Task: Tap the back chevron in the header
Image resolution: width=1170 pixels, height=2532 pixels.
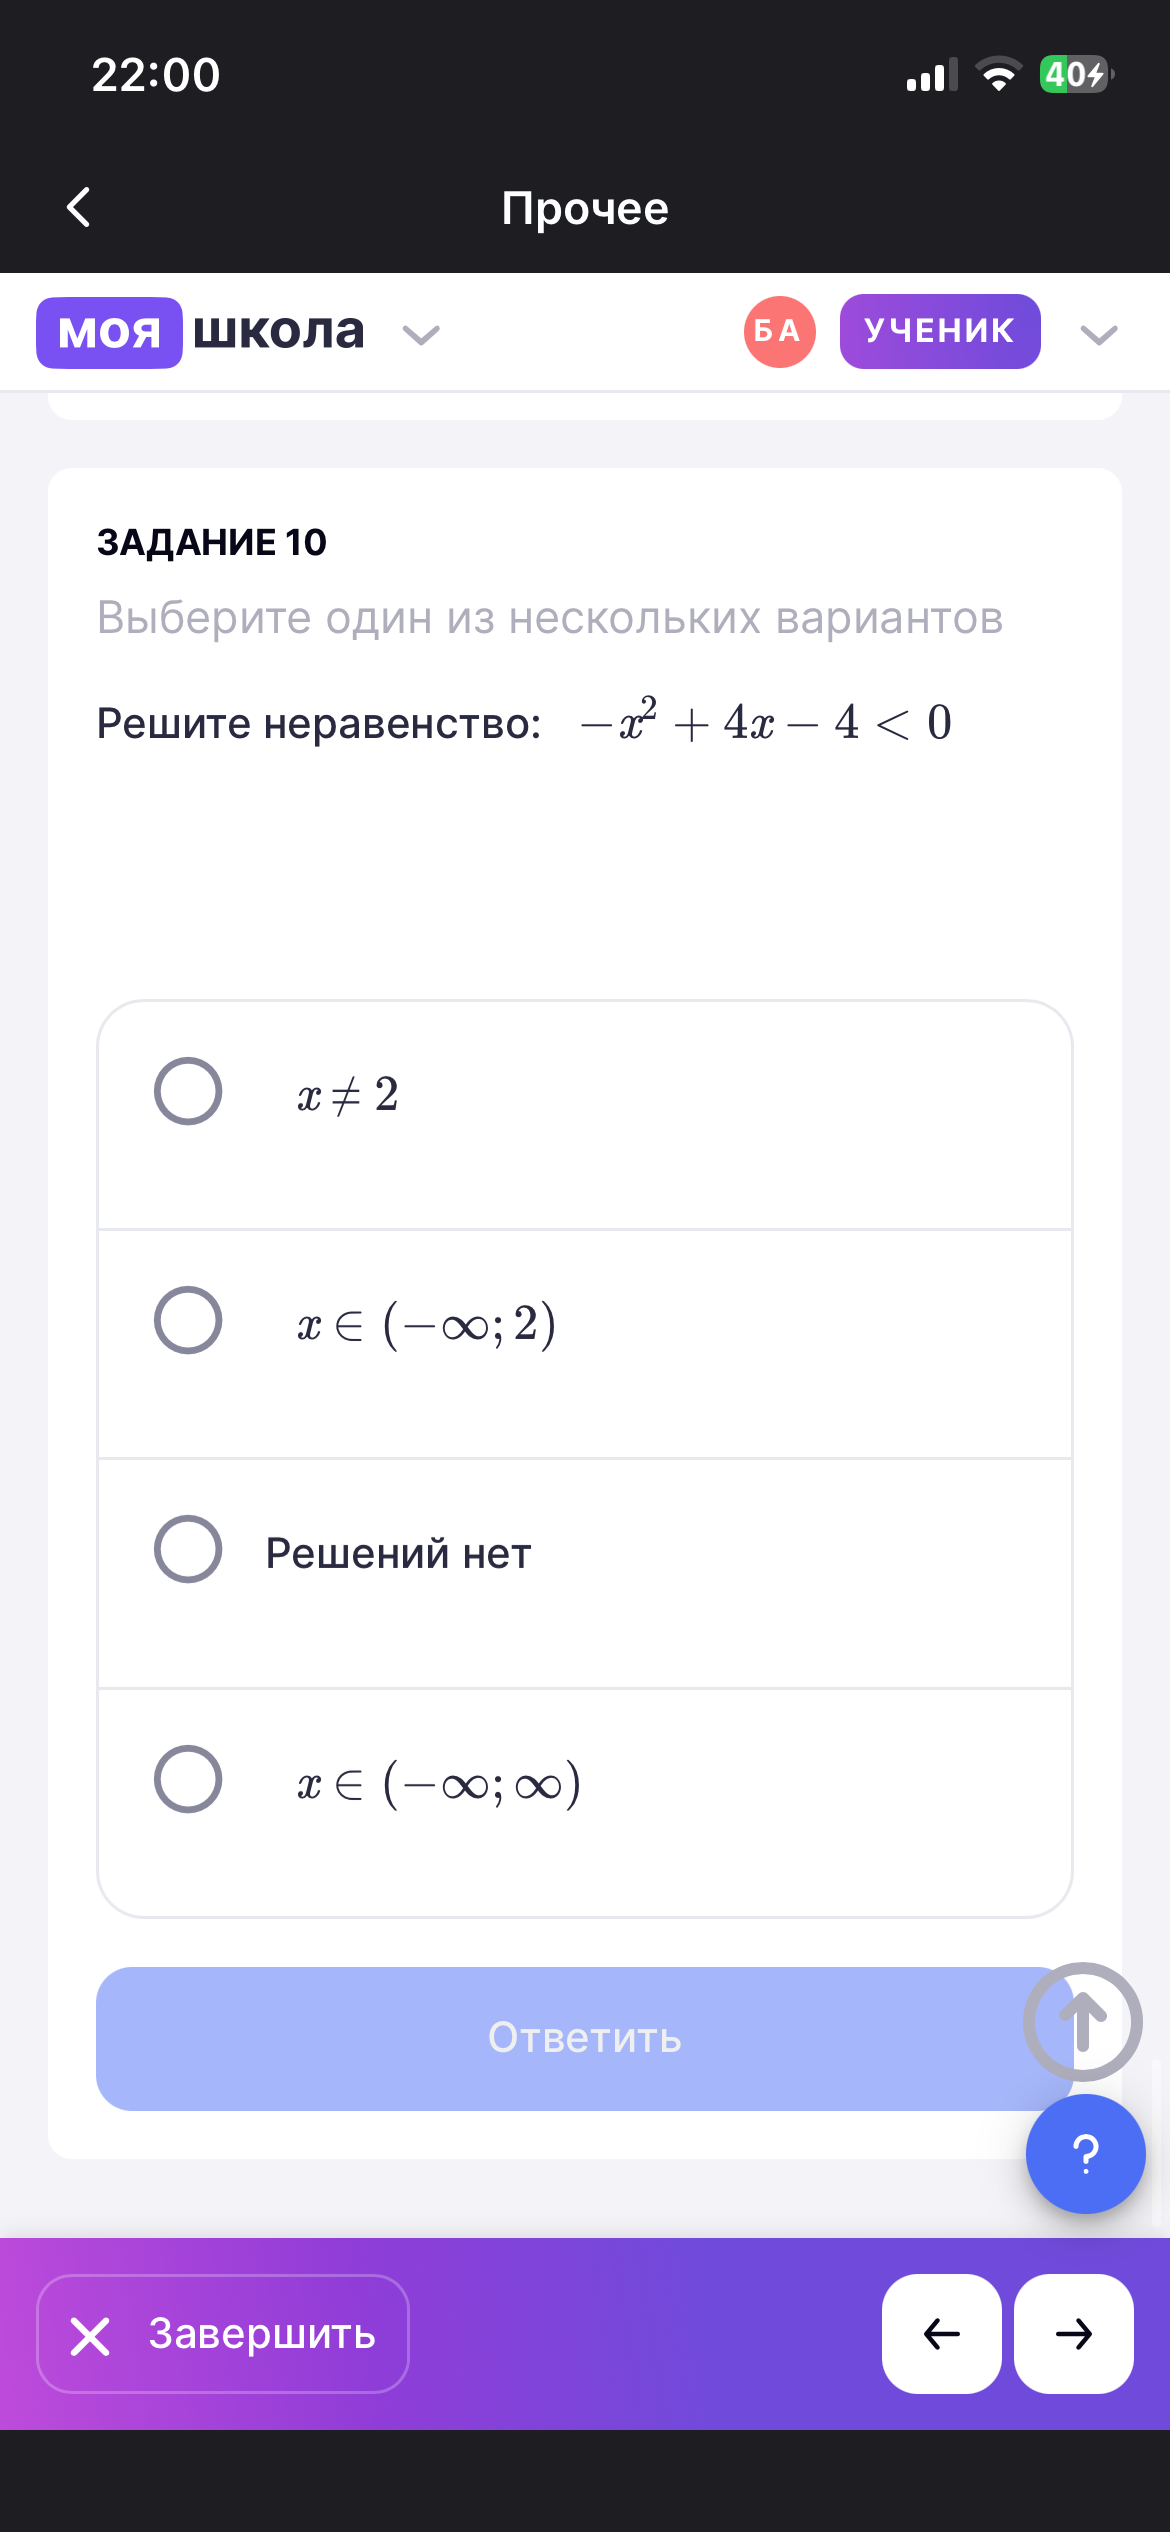Action: pos(79,208)
